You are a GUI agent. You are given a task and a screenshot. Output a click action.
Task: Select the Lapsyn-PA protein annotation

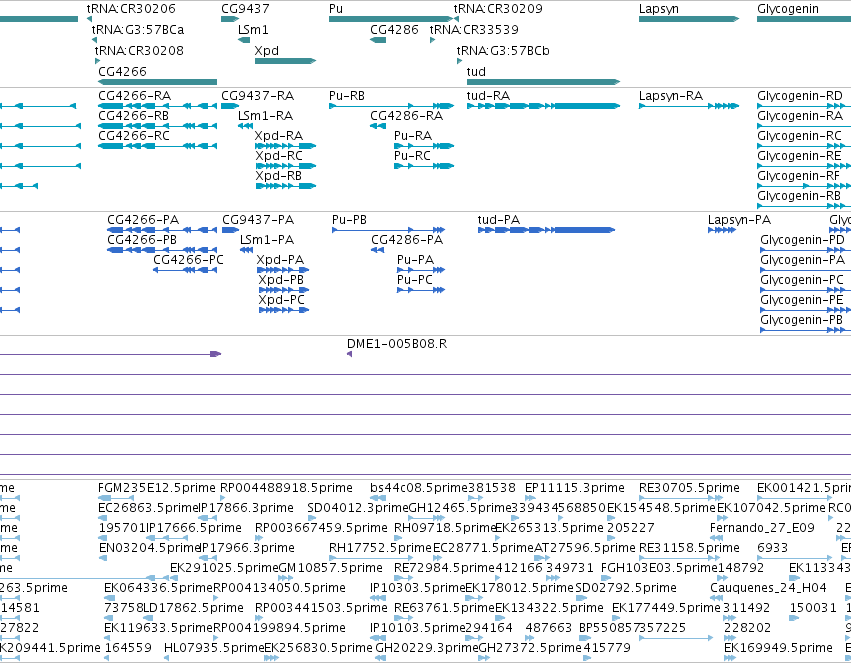(x=722, y=230)
